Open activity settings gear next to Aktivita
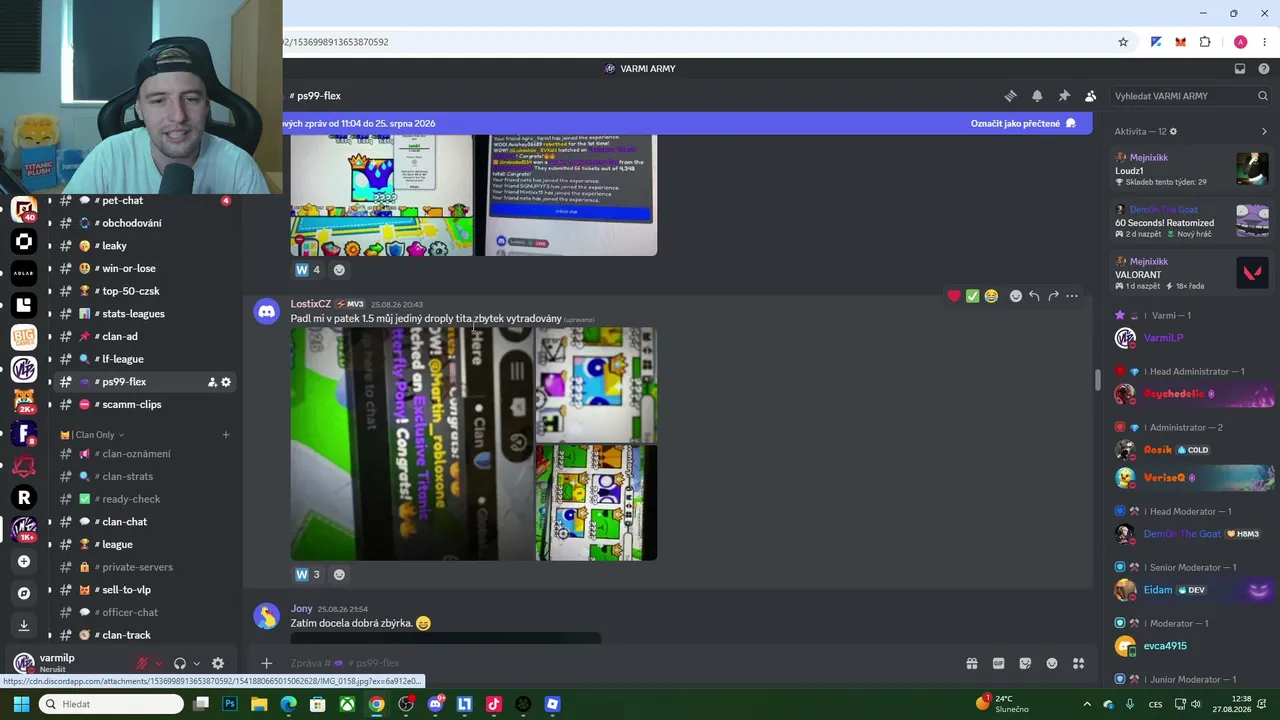This screenshot has height=720, width=1280. pyautogui.click(x=1173, y=131)
